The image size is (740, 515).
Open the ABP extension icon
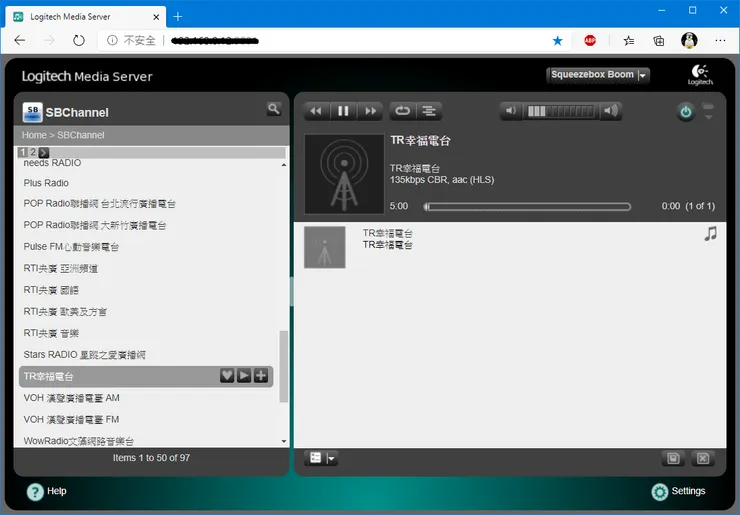(590, 41)
